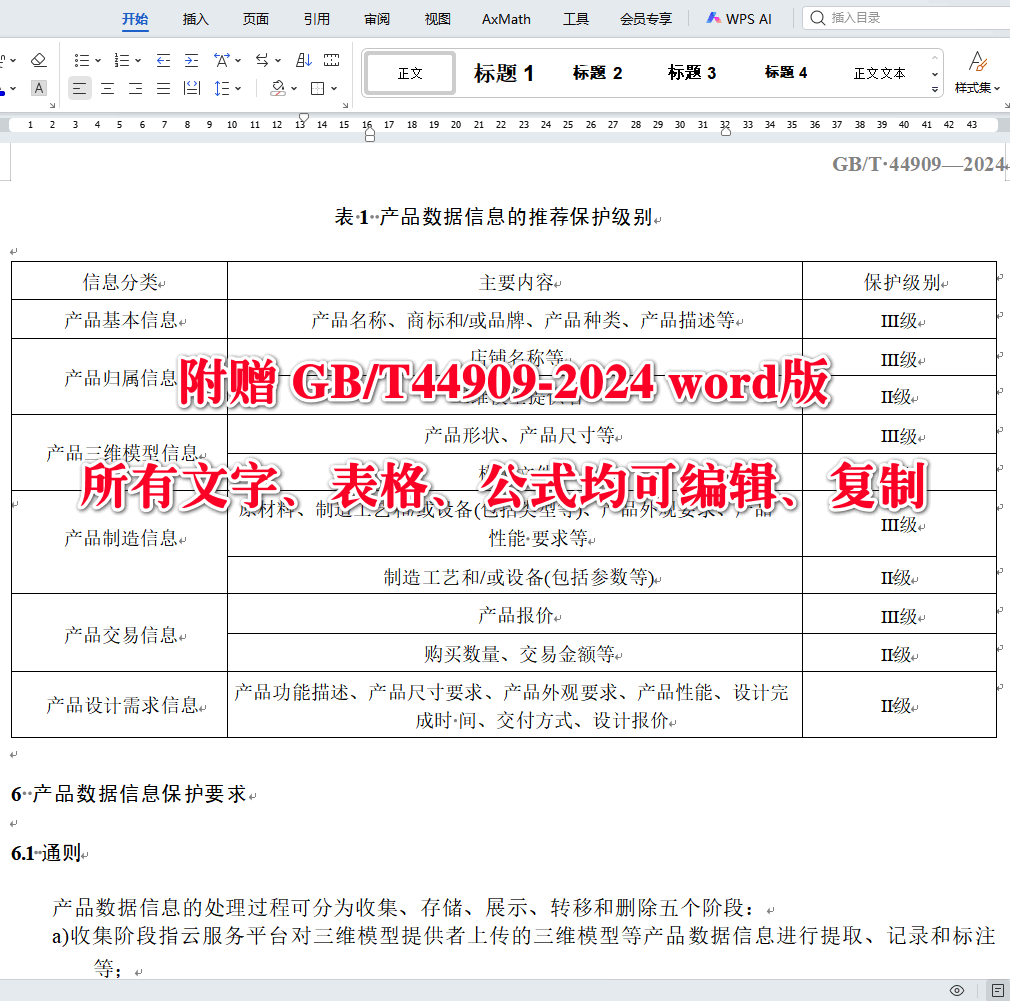
Task: Select the Format Eraser tool
Action: coord(38,59)
